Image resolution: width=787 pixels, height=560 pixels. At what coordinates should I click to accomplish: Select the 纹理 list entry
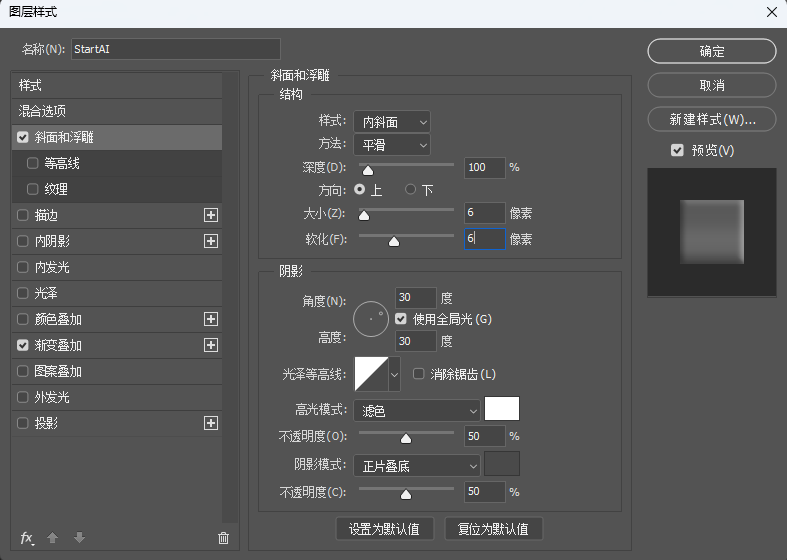pyautogui.click(x=117, y=189)
